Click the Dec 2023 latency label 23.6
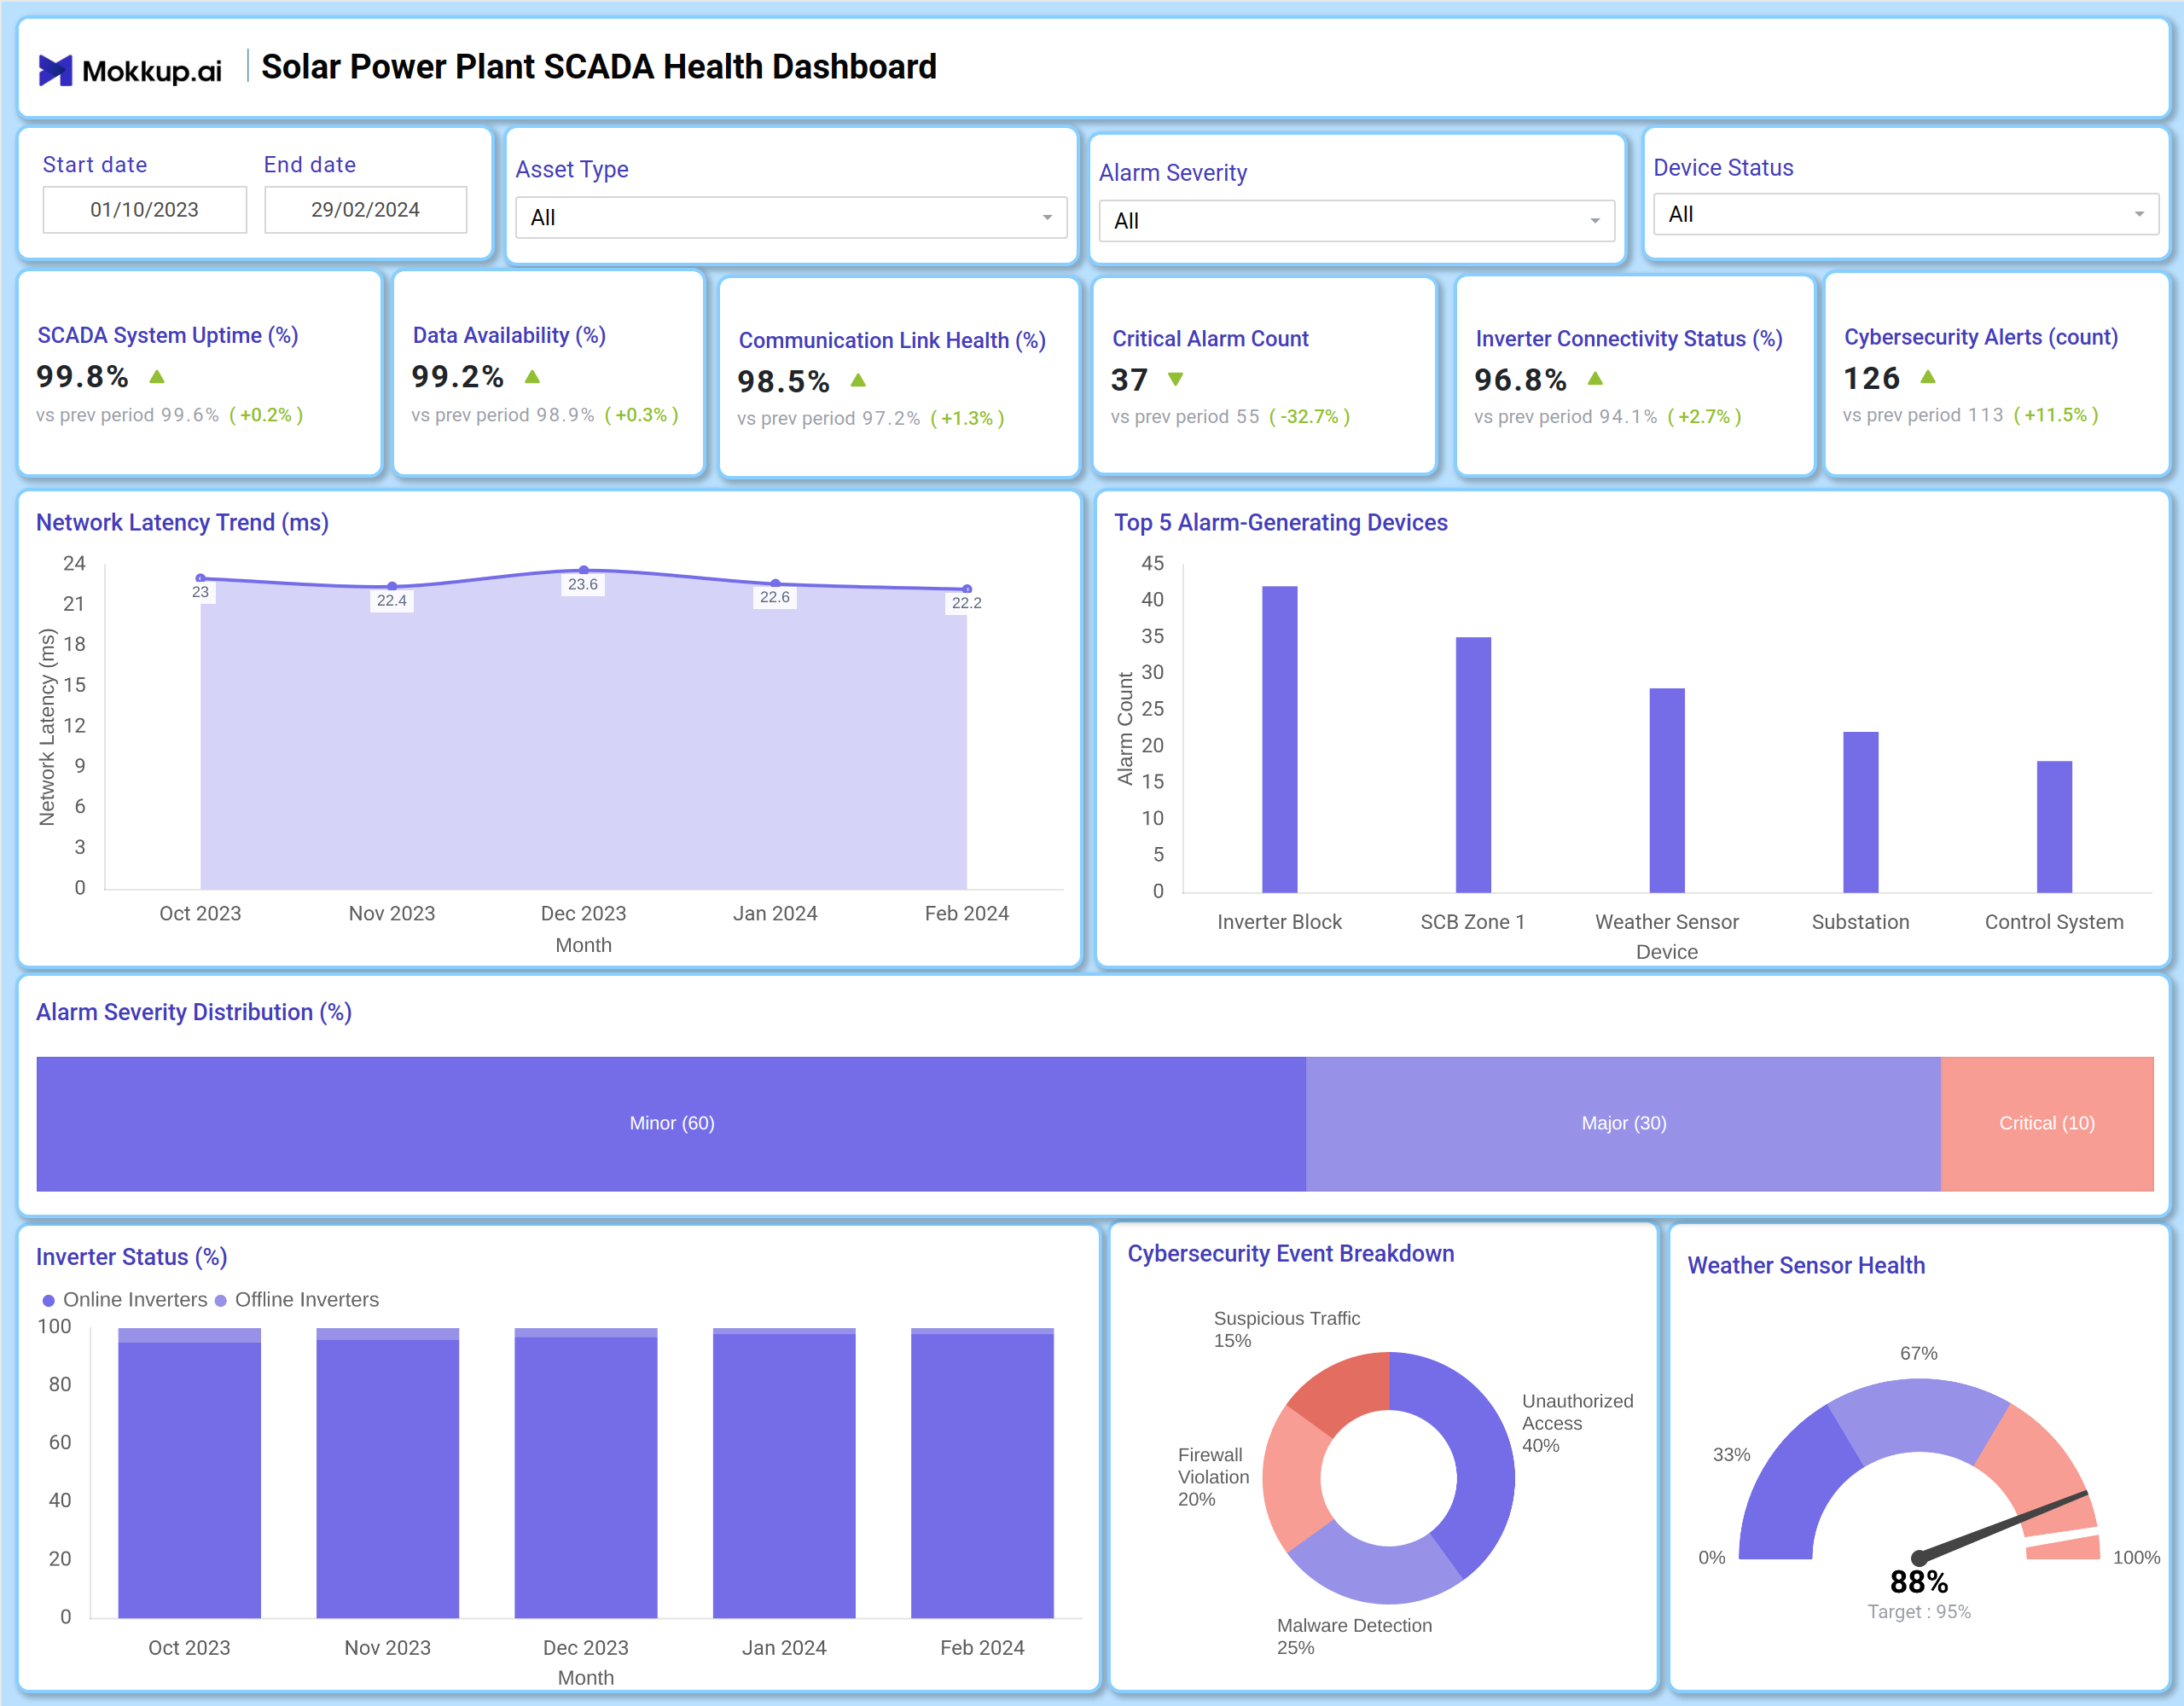This screenshot has width=2184, height=1706. click(583, 584)
